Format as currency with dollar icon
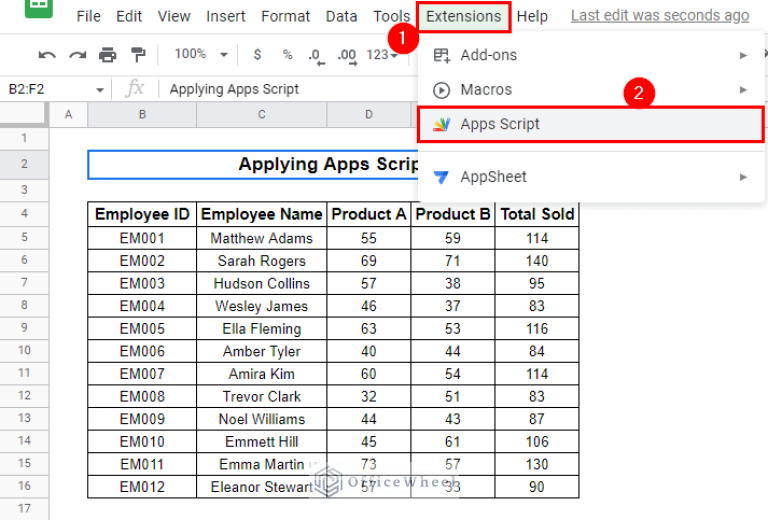The width and height of the screenshot is (768, 520). click(257, 54)
